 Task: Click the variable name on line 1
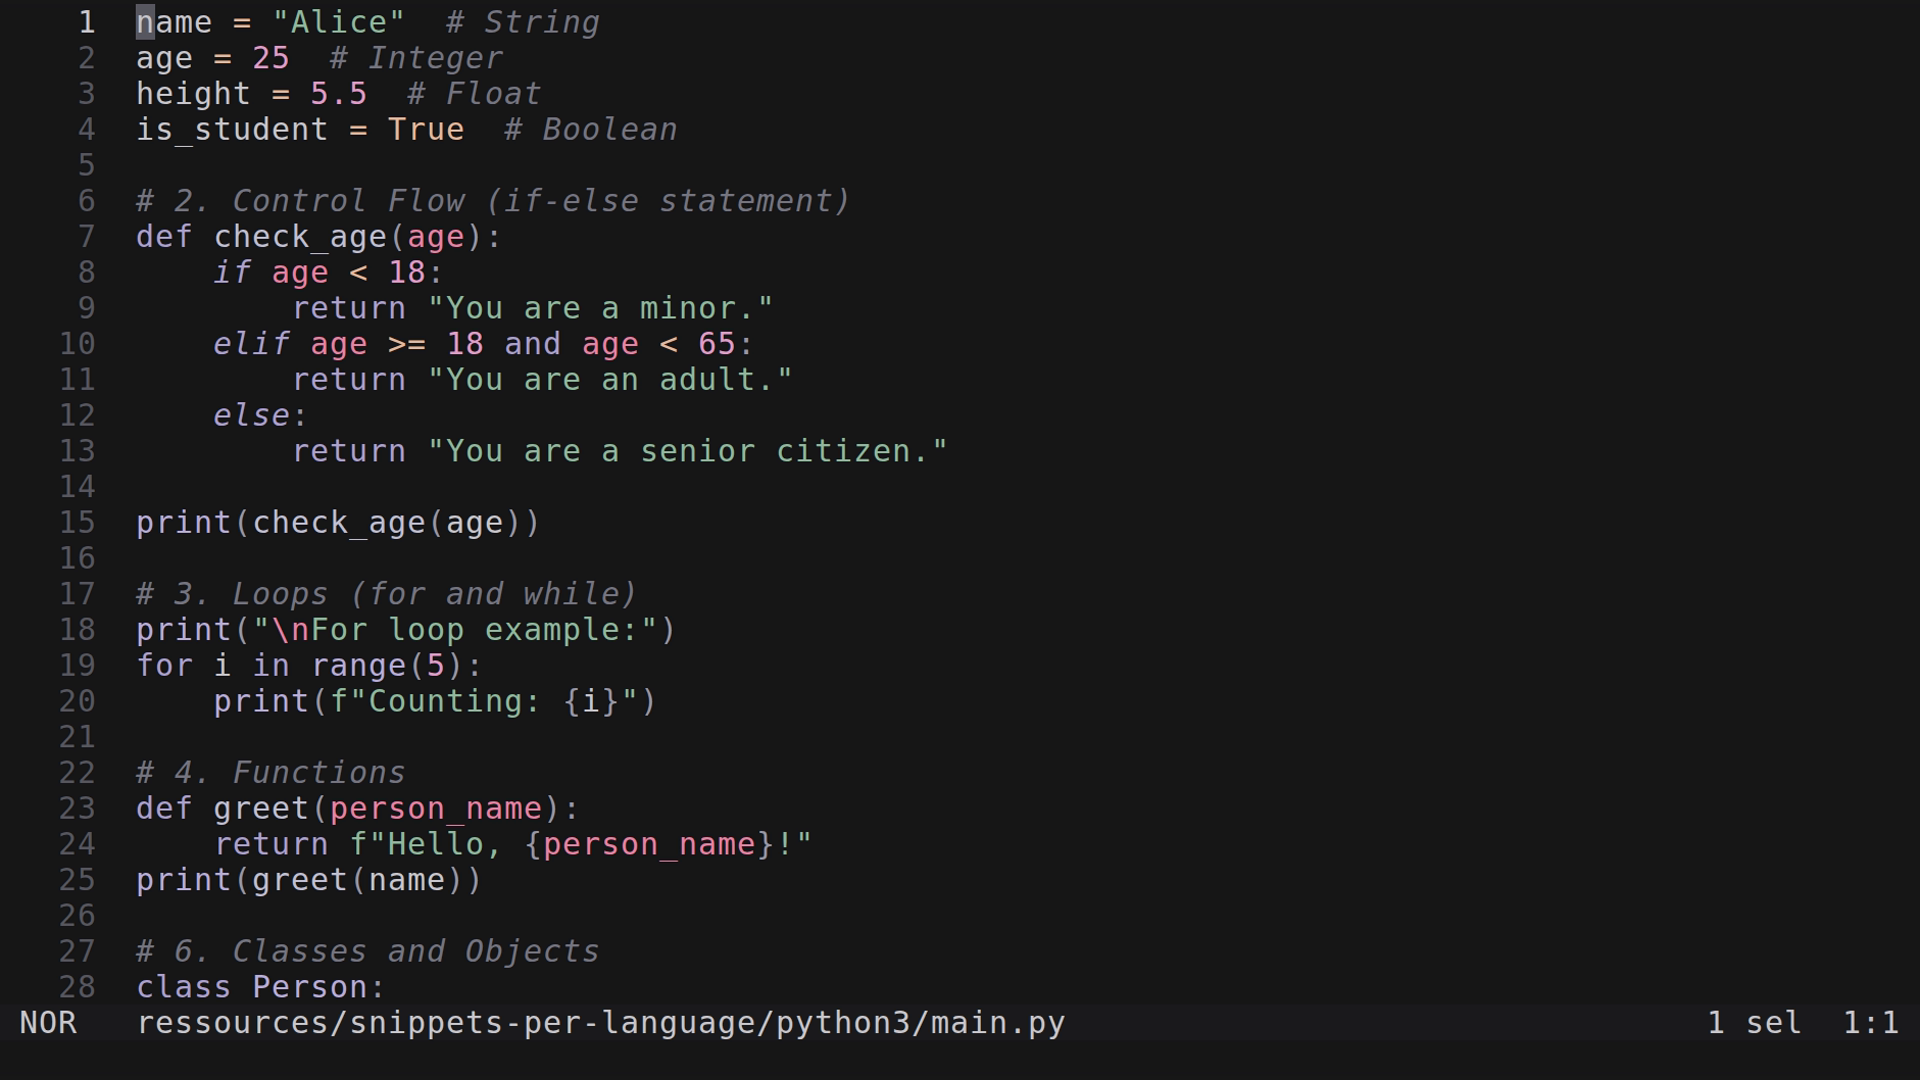[x=173, y=22]
